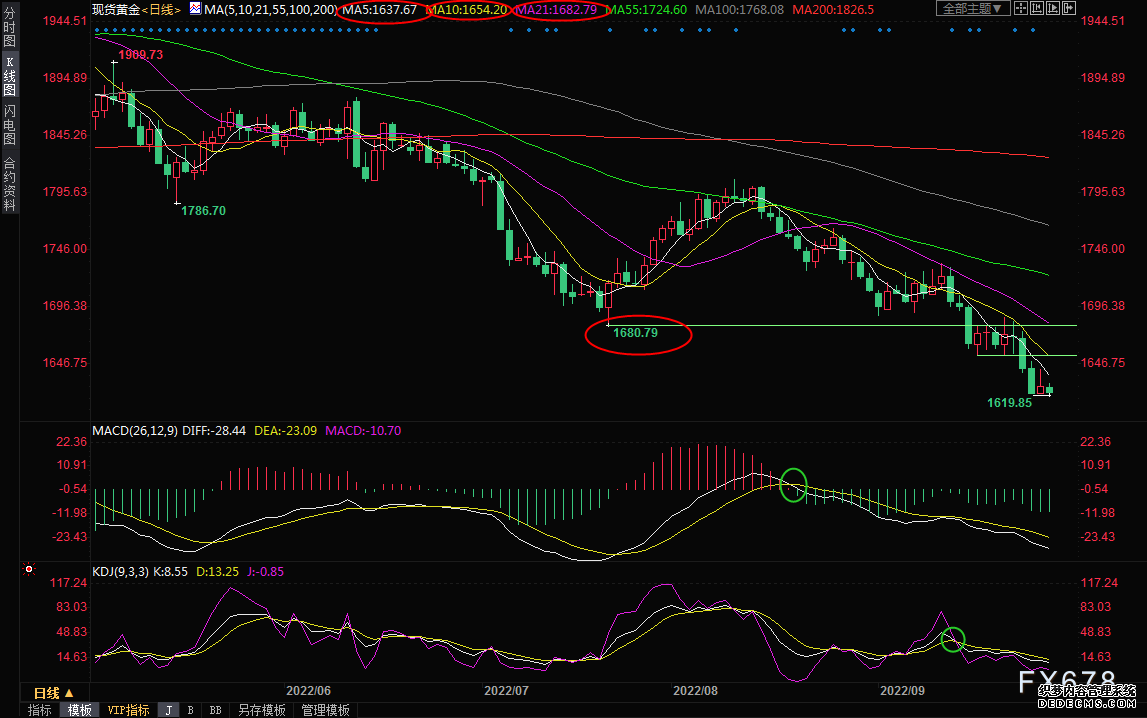Click the exit arrow icon at top right
This screenshot has height=718, width=1147.
pyautogui.click(x=1069, y=9)
